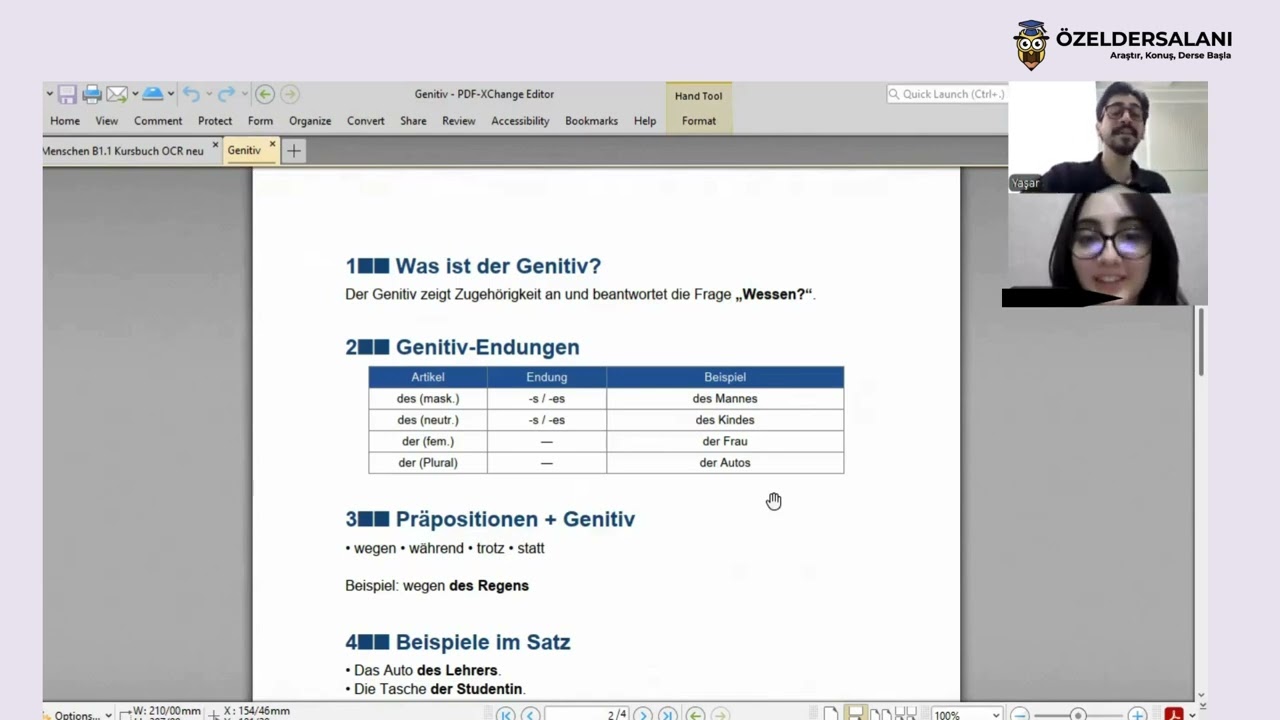The image size is (1280, 720).
Task: Open the Form ribbon tab
Action: [x=260, y=121]
